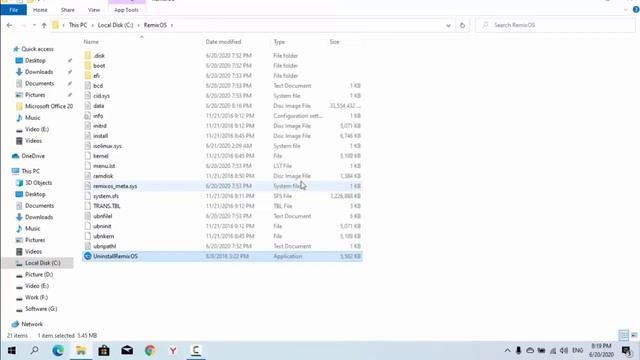Select system.sfs file
This screenshot has height=360, width=640.
click(222, 196)
